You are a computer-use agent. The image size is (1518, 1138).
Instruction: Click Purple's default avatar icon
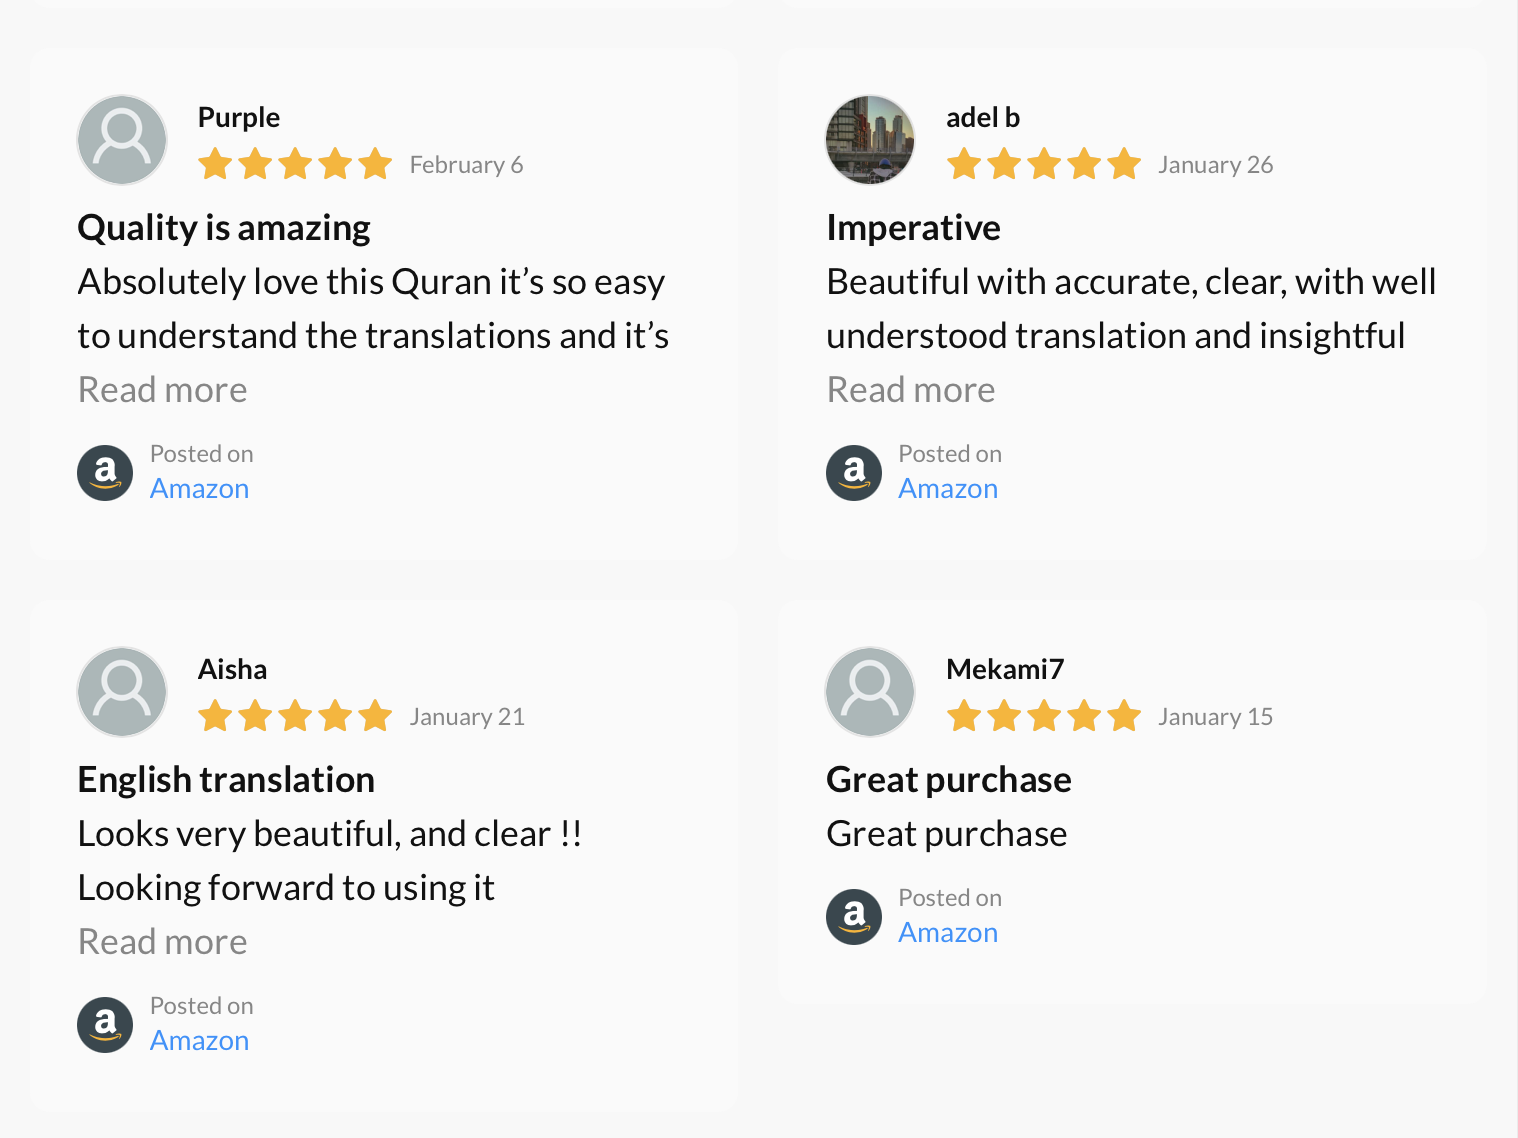click(x=122, y=140)
